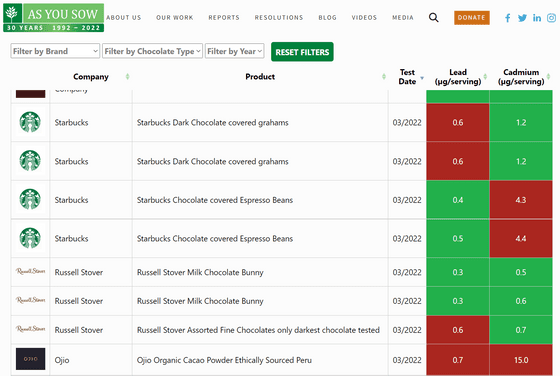The width and height of the screenshot is (560, 376).
Task: Click the red 4.4 cadmium cell
Action: 521,239
